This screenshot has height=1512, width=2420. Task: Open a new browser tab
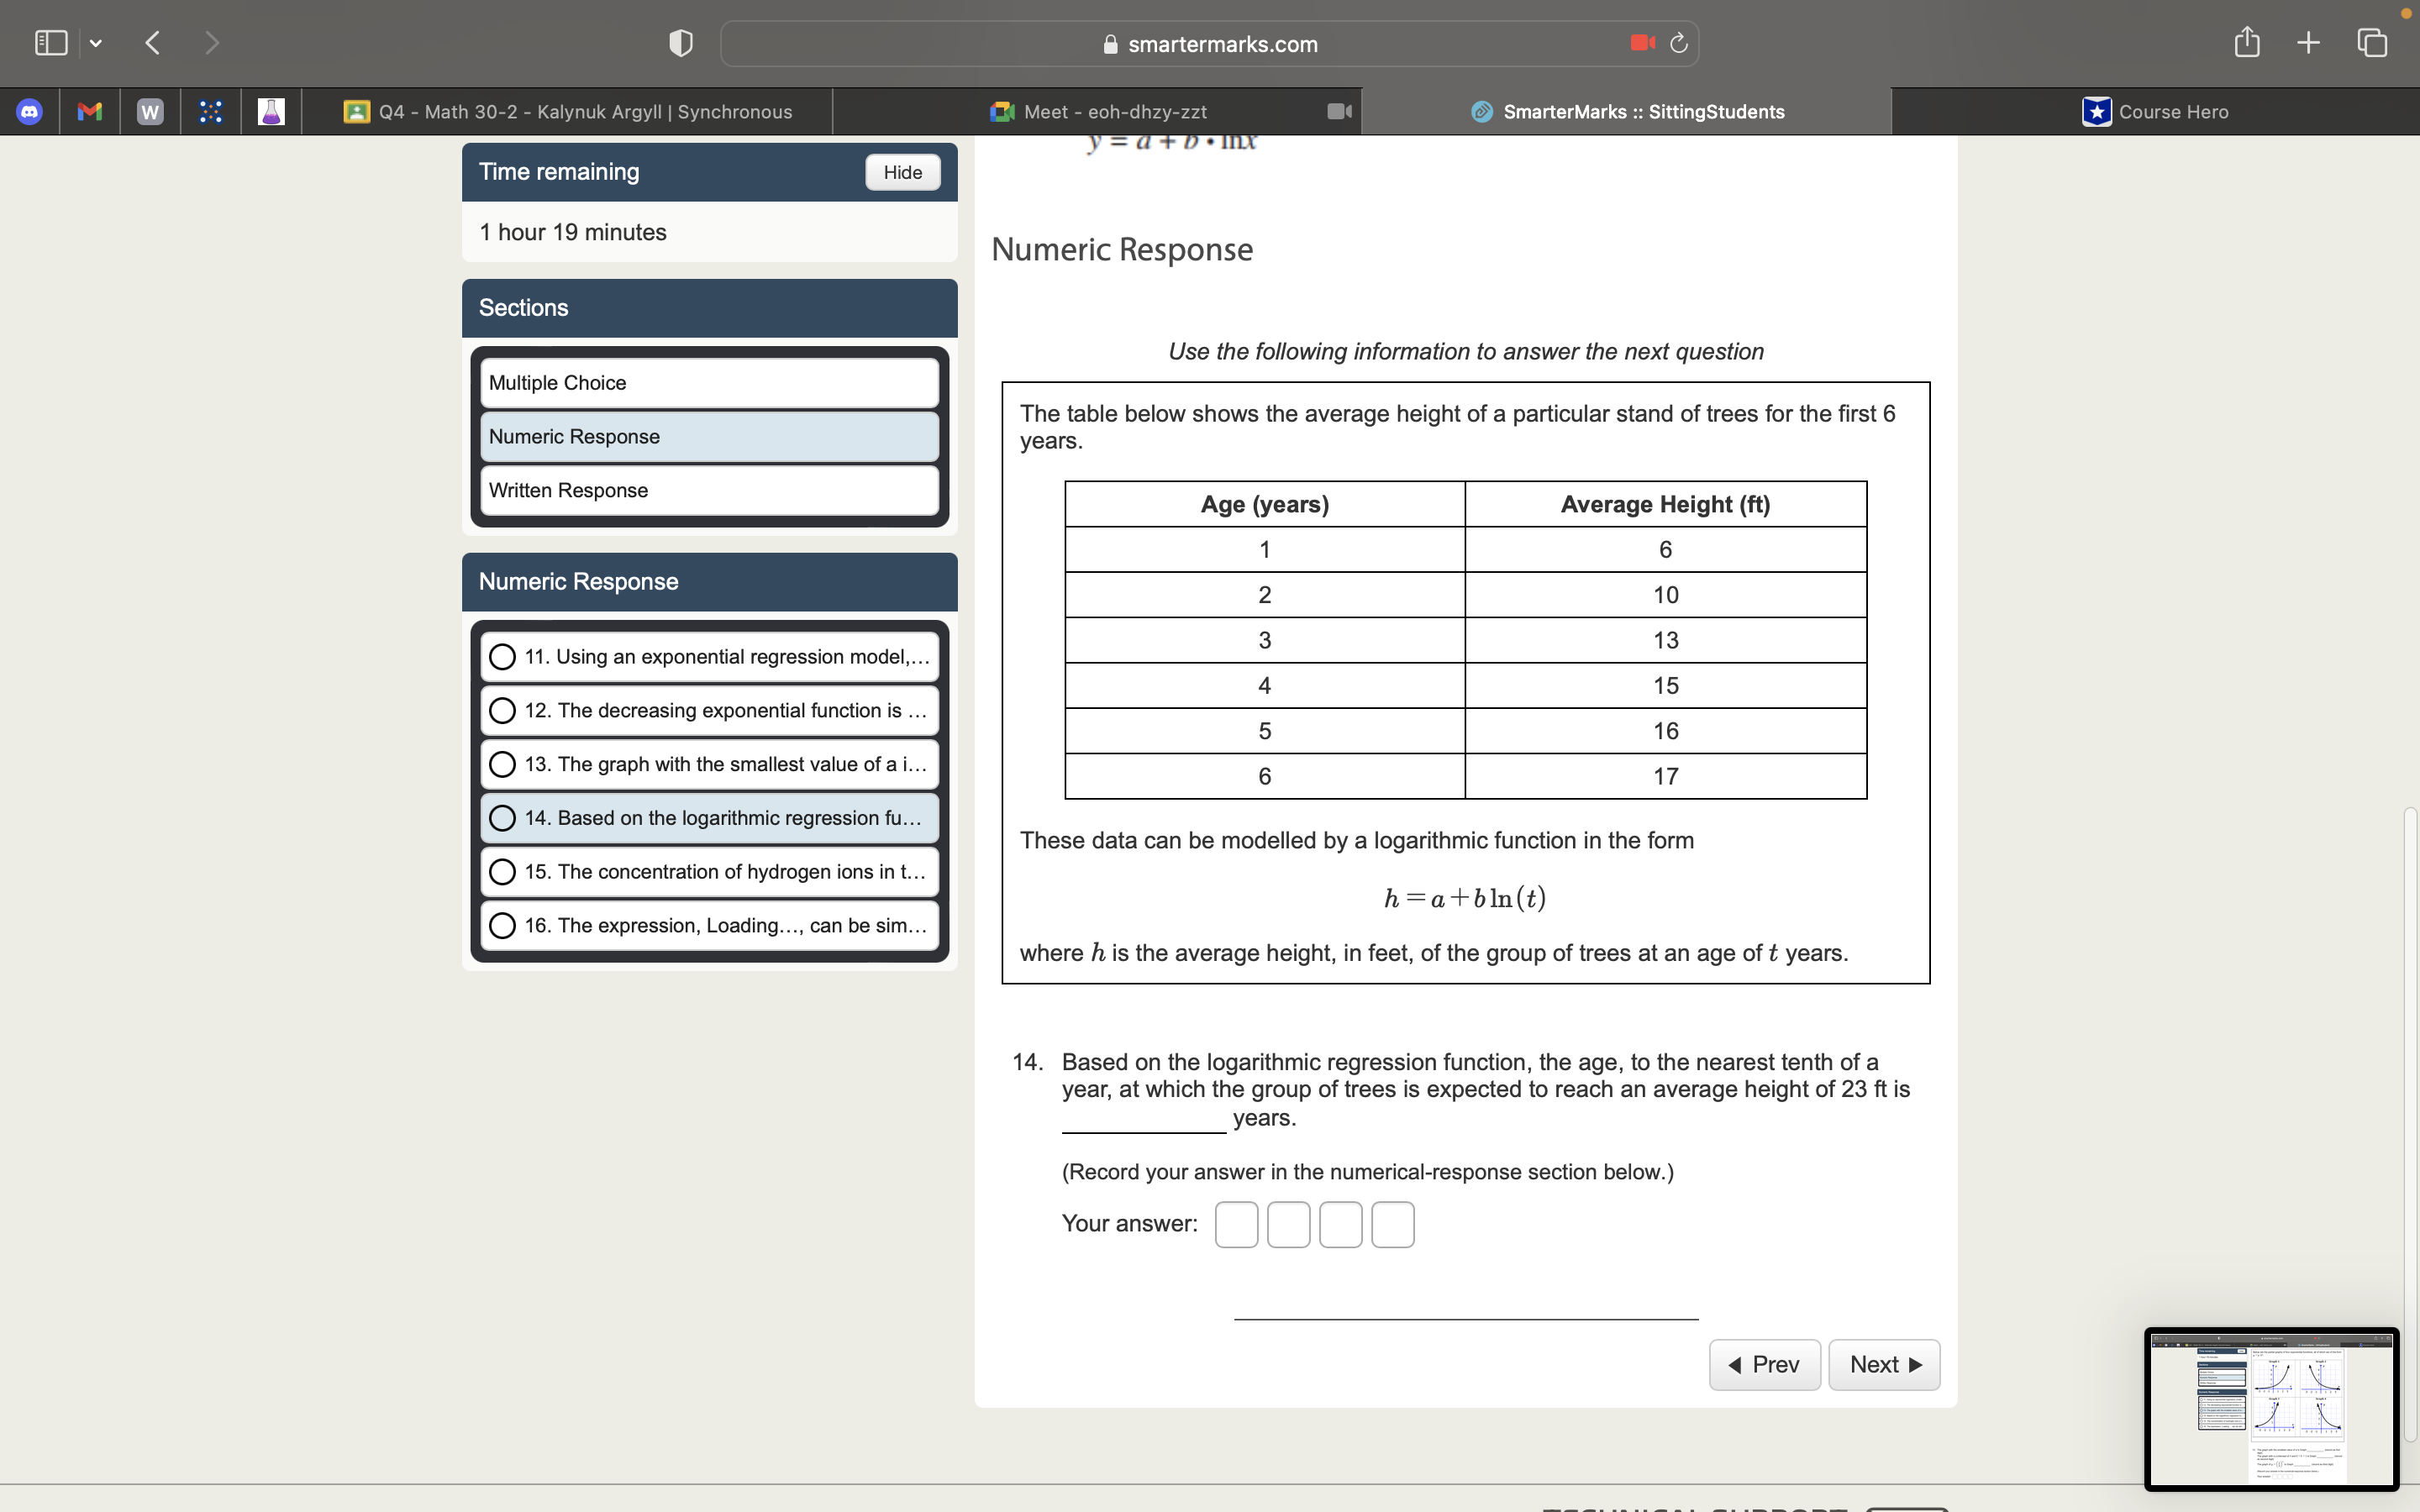(2308, 42)
